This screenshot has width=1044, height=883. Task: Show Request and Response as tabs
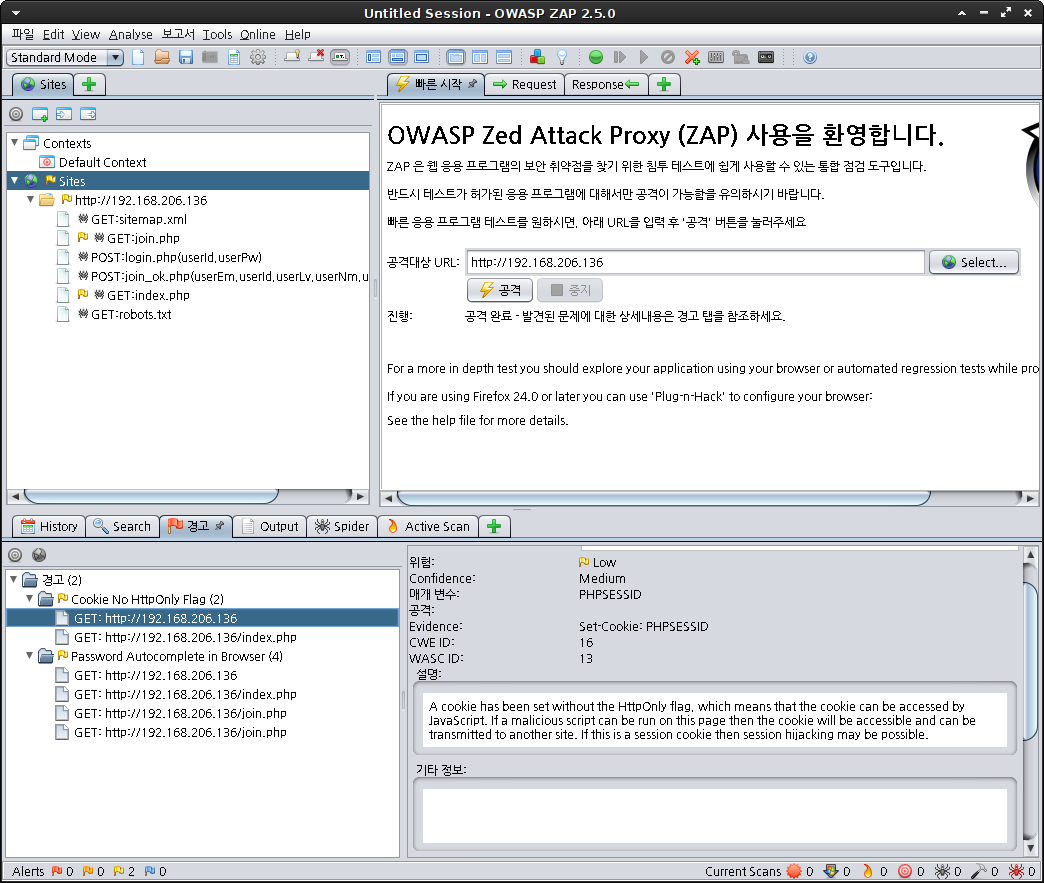[x=456, y=57]
